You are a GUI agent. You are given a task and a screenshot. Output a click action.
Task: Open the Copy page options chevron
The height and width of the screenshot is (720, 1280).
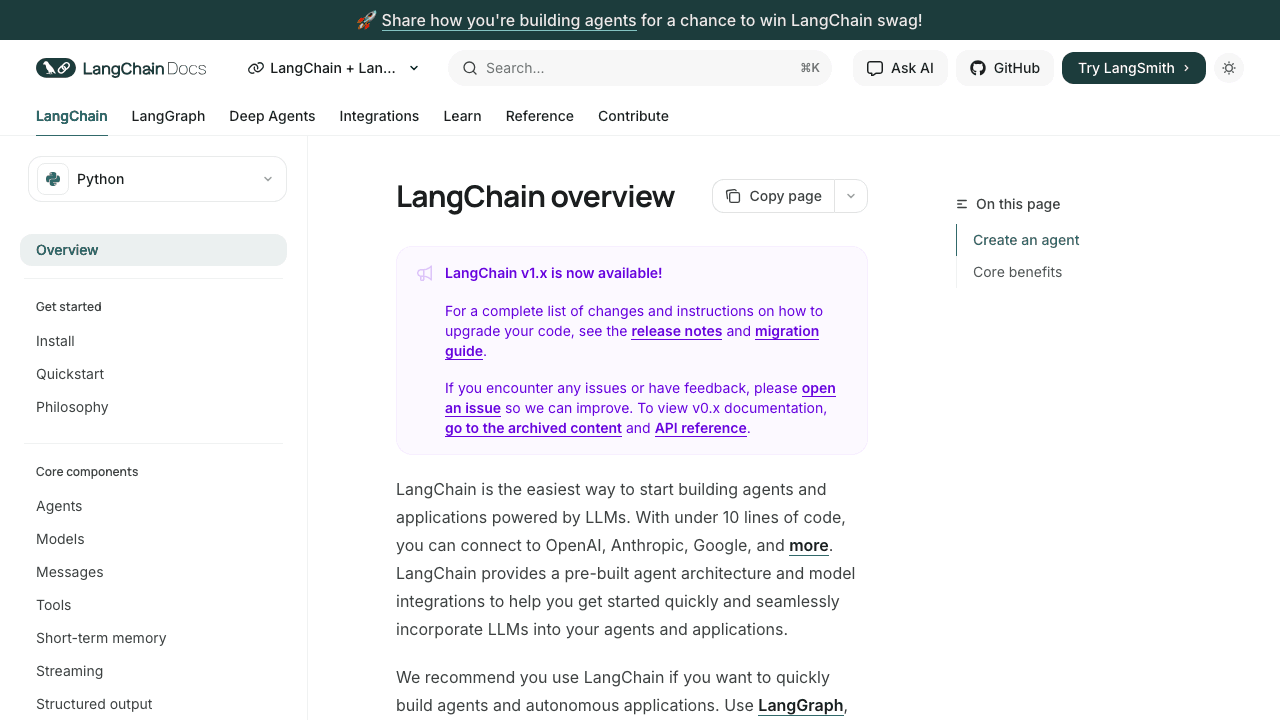click(851, 196)
